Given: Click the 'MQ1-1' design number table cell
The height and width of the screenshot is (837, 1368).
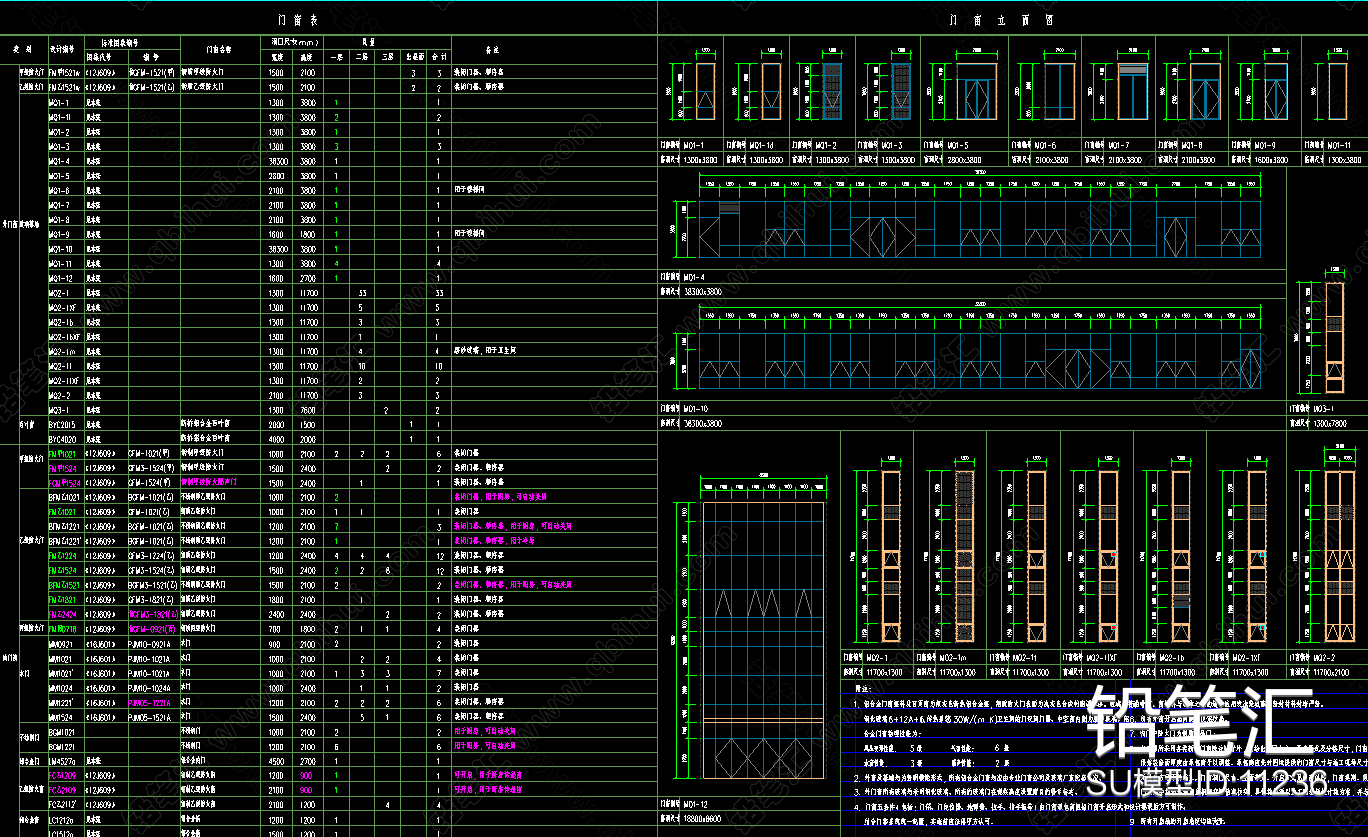Looking at the screenshot, I should click(59, 102).
